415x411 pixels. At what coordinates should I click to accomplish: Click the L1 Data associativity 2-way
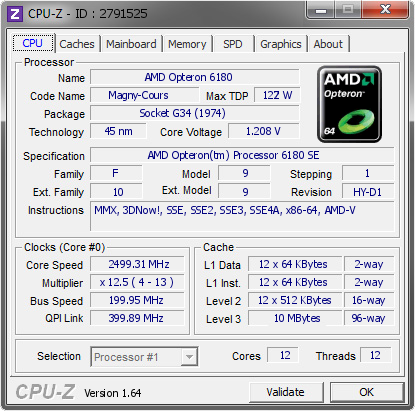point(369,264)
